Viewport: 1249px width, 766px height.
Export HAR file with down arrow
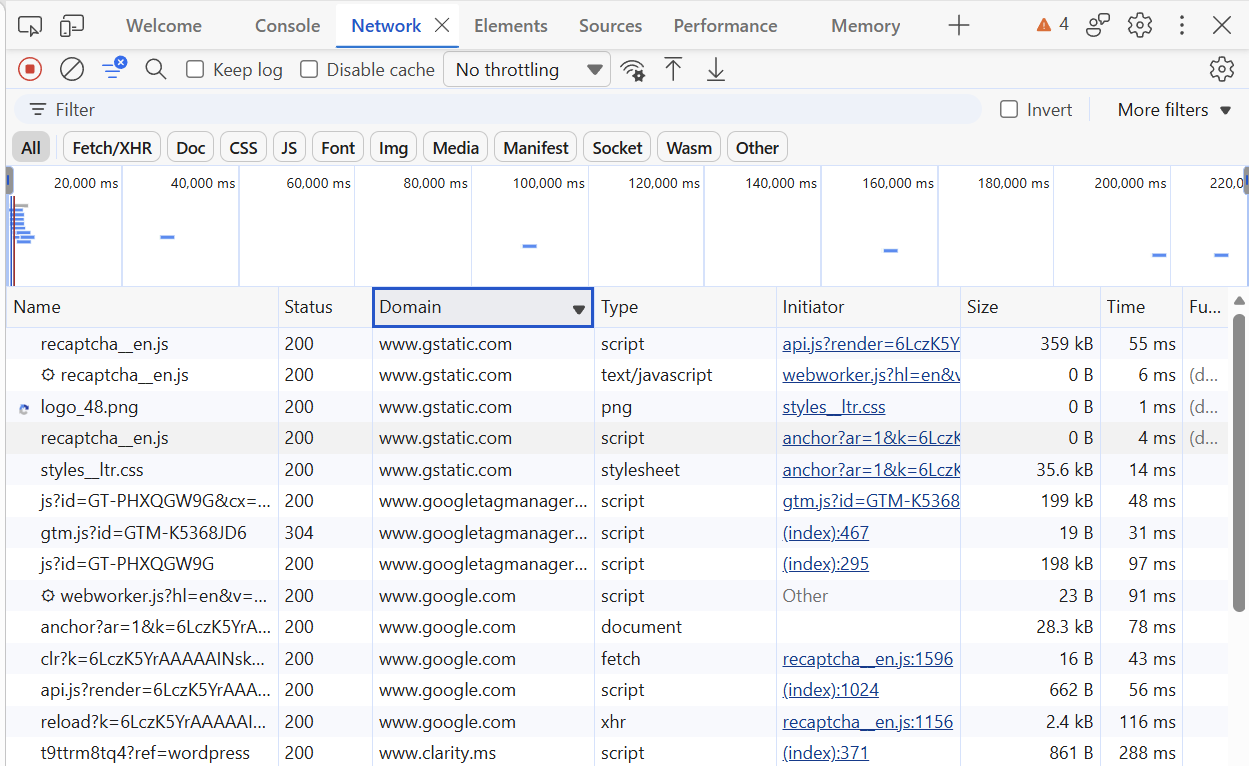[716, 69]
